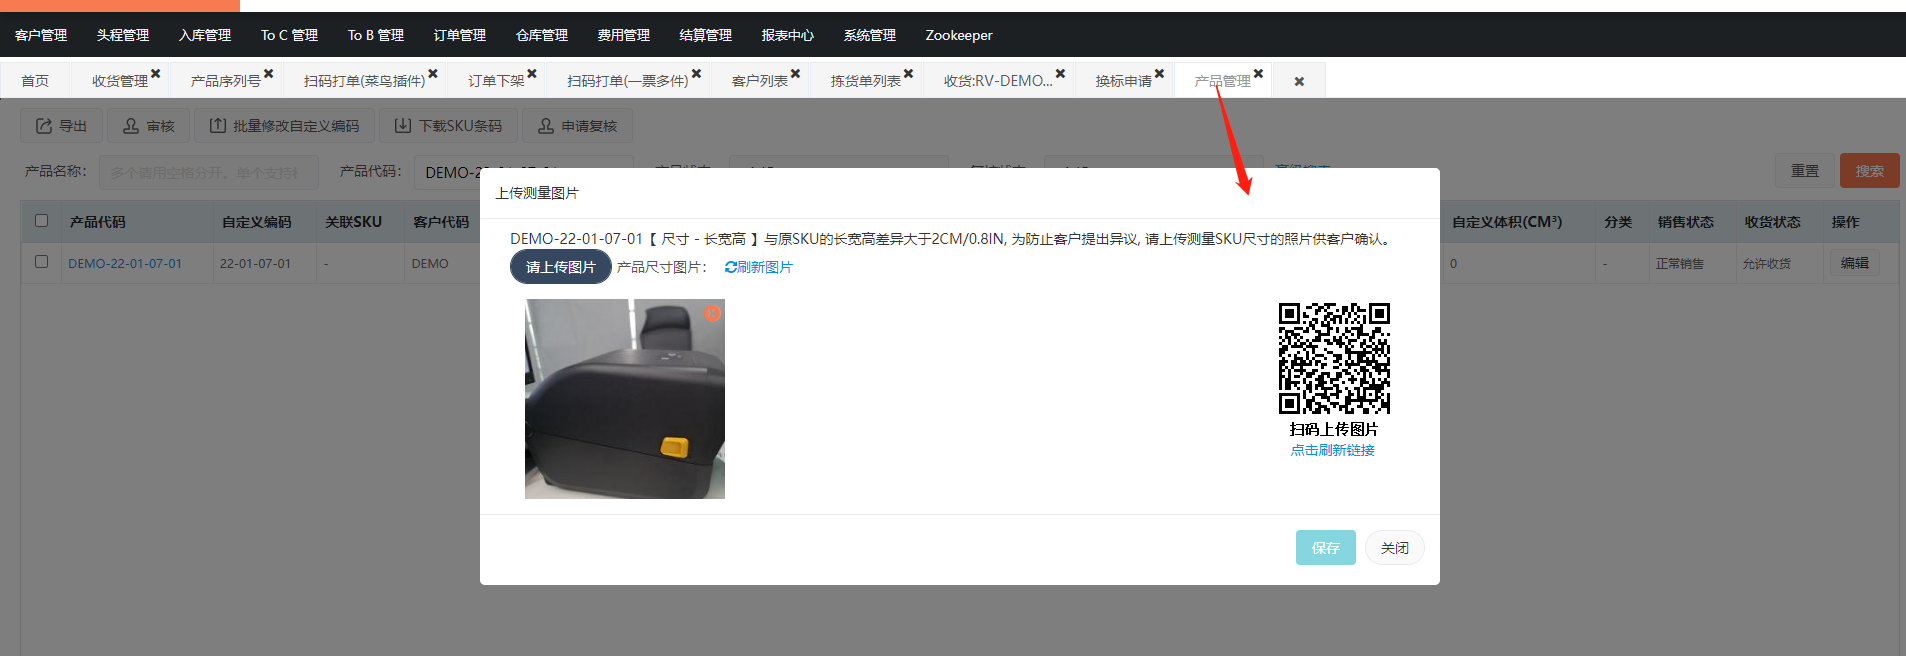1906x656 pixels.
Task: Close the 客户列表 tab
Action: tap(795, 73)
